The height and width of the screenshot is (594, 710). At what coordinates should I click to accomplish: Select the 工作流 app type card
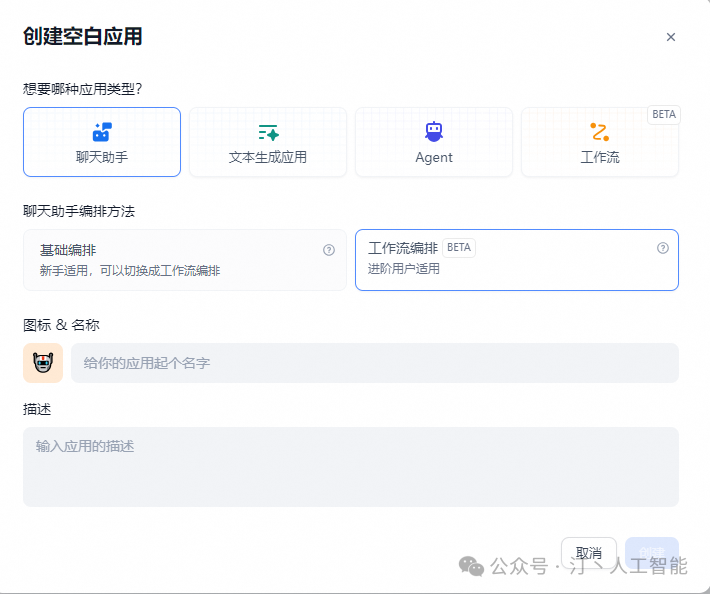click(x=600, y=142)
